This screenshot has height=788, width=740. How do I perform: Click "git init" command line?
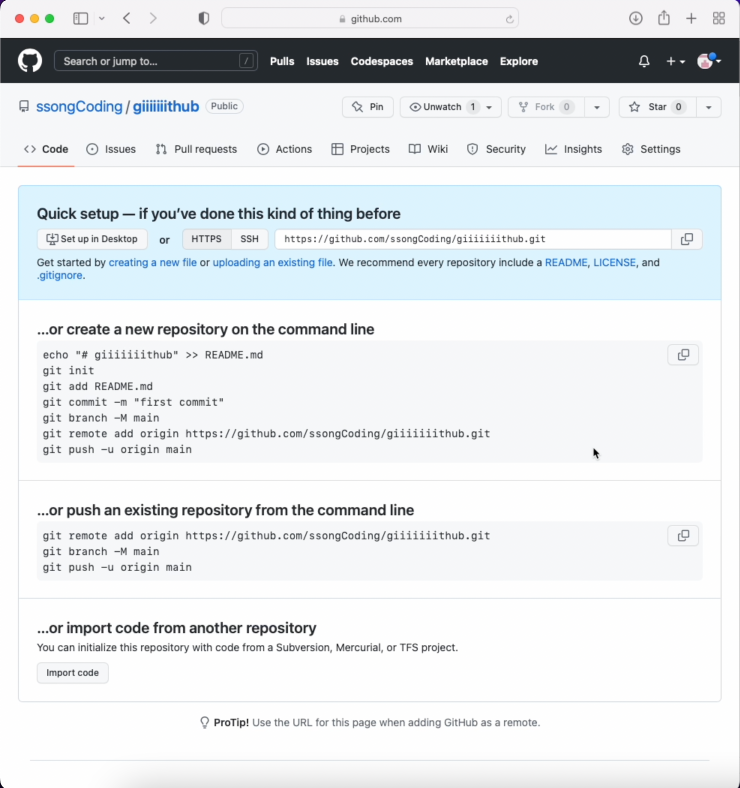[x=68, y=371]
